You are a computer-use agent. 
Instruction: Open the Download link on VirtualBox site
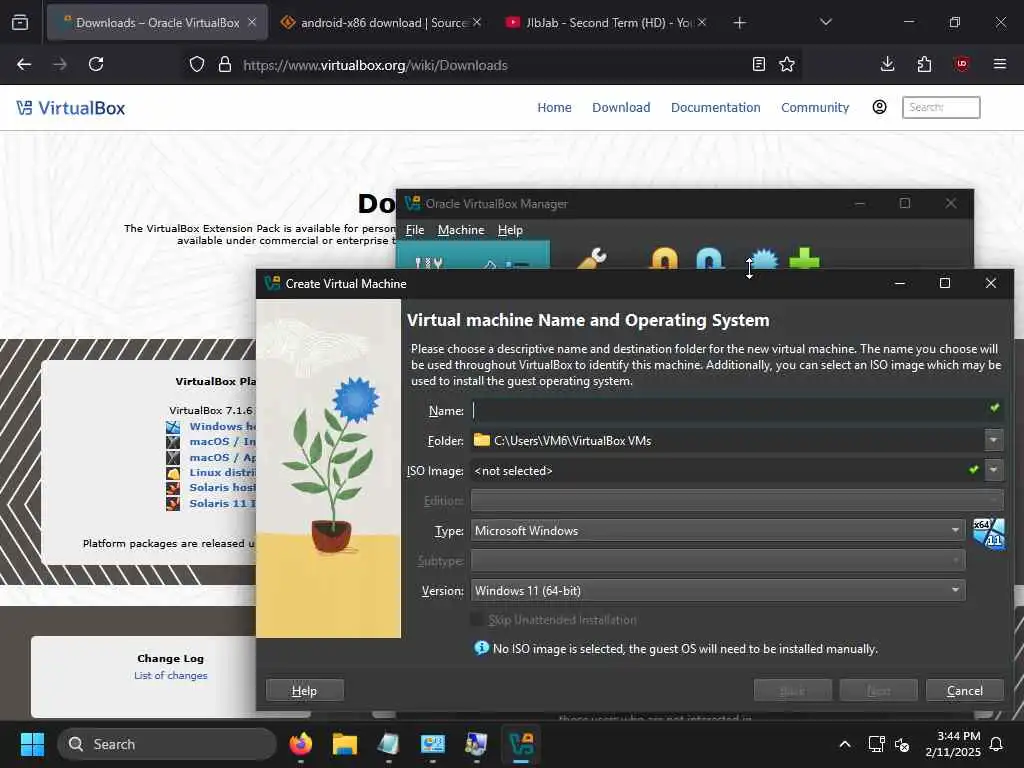620,107
